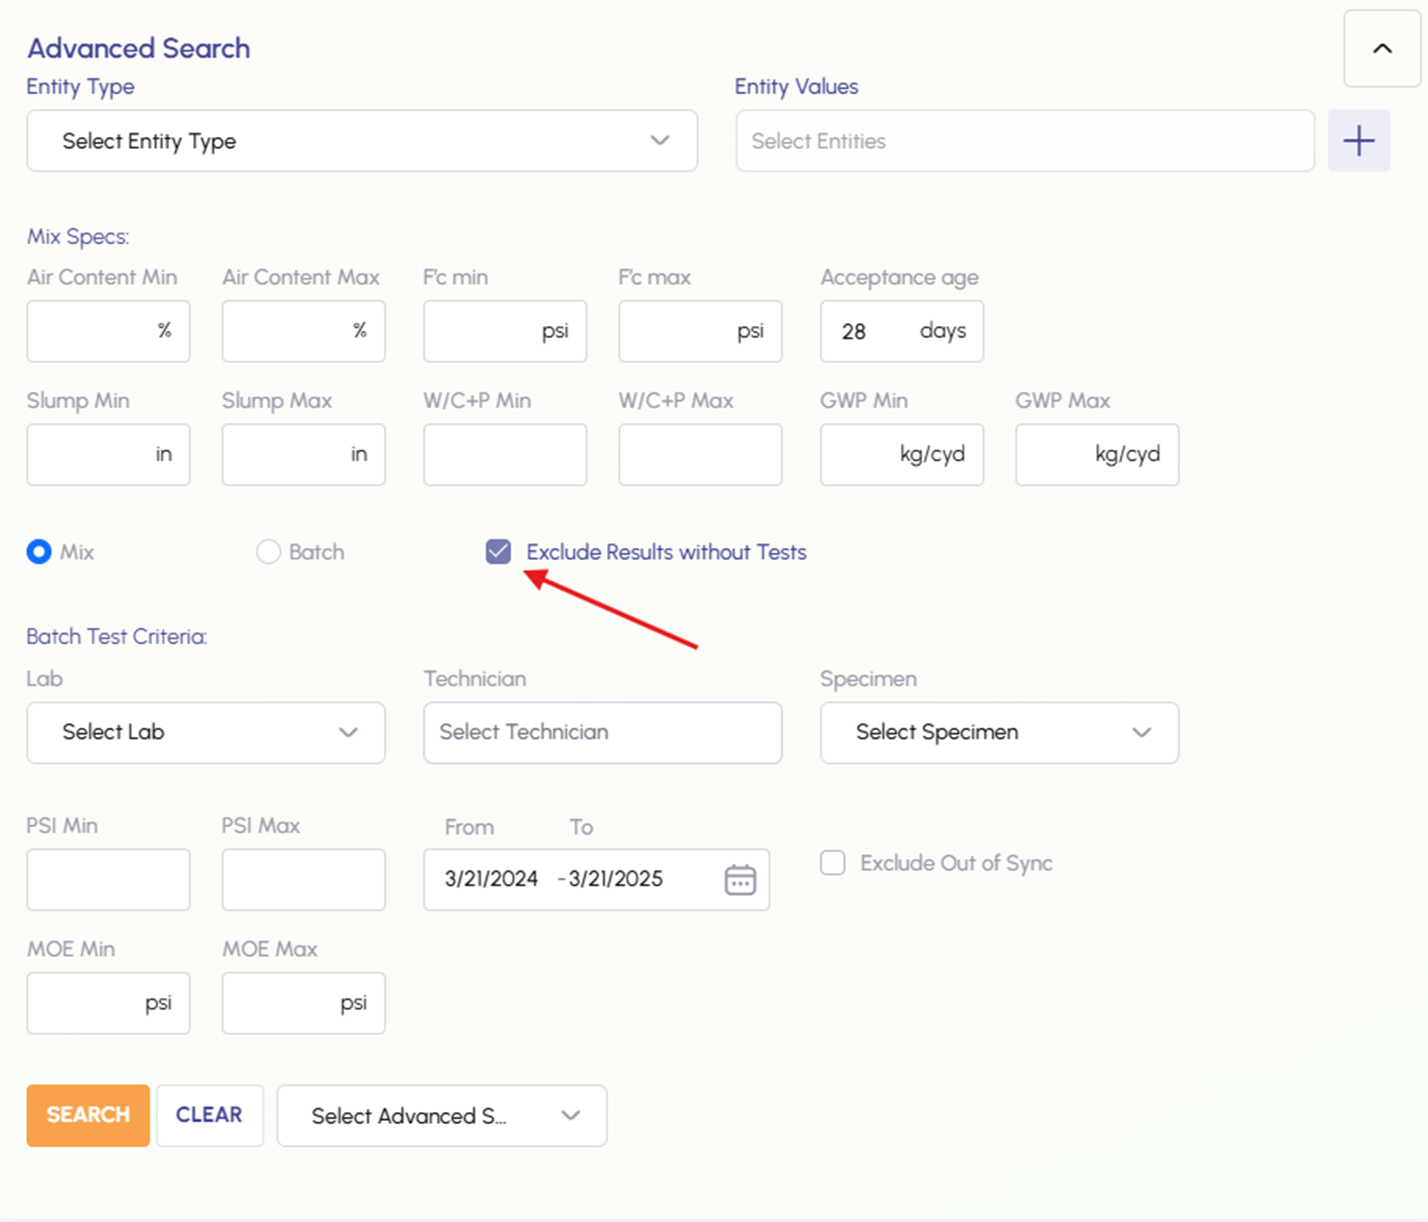Expand the Select Lab dropdown
The width and height of the screenshot is (1428, 1222).
click(205, 732)
